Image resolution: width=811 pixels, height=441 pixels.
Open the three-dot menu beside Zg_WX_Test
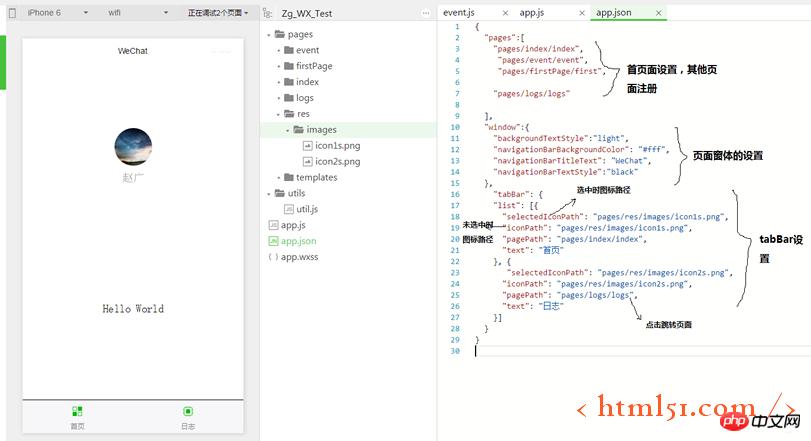423,13
